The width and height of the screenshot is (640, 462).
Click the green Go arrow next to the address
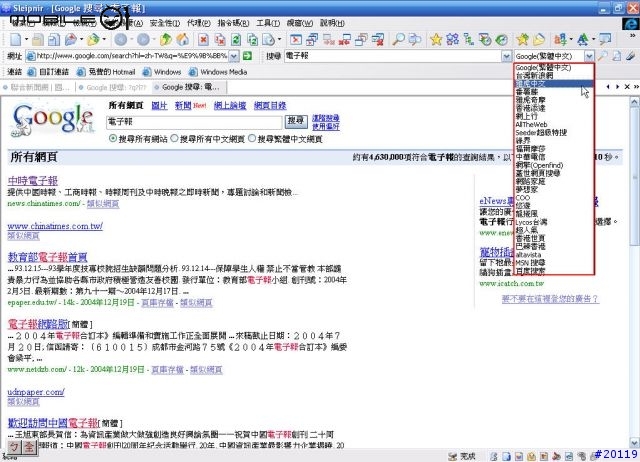coord(247,56)
